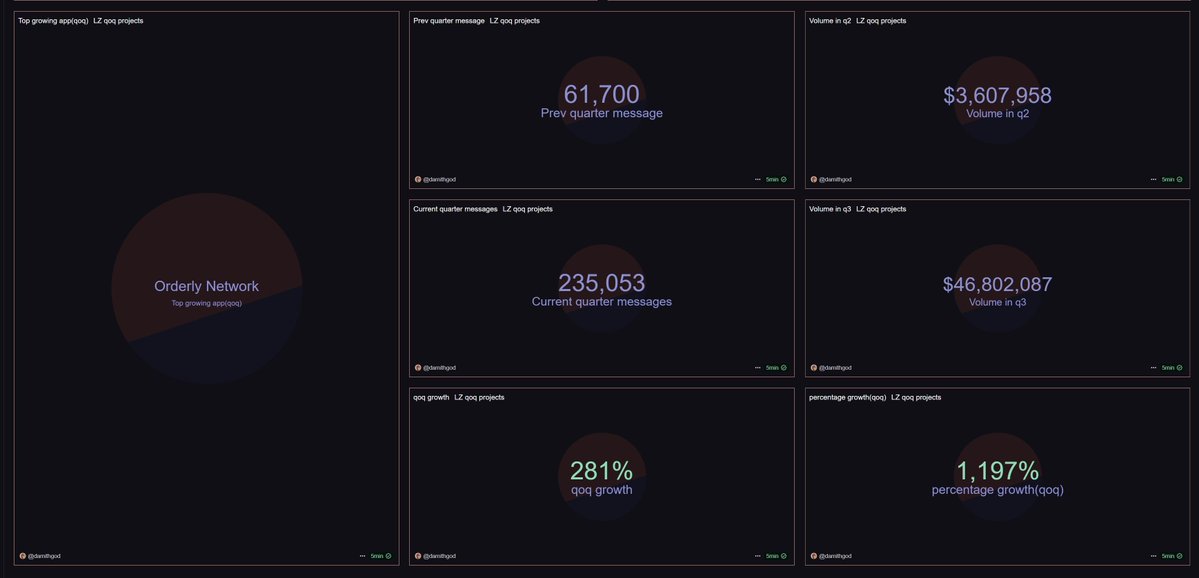The width and height of the screenshot is (1199, 578).
Task: Open the three-dot menu on Current quarter messages panel
Action: [758, 368]
